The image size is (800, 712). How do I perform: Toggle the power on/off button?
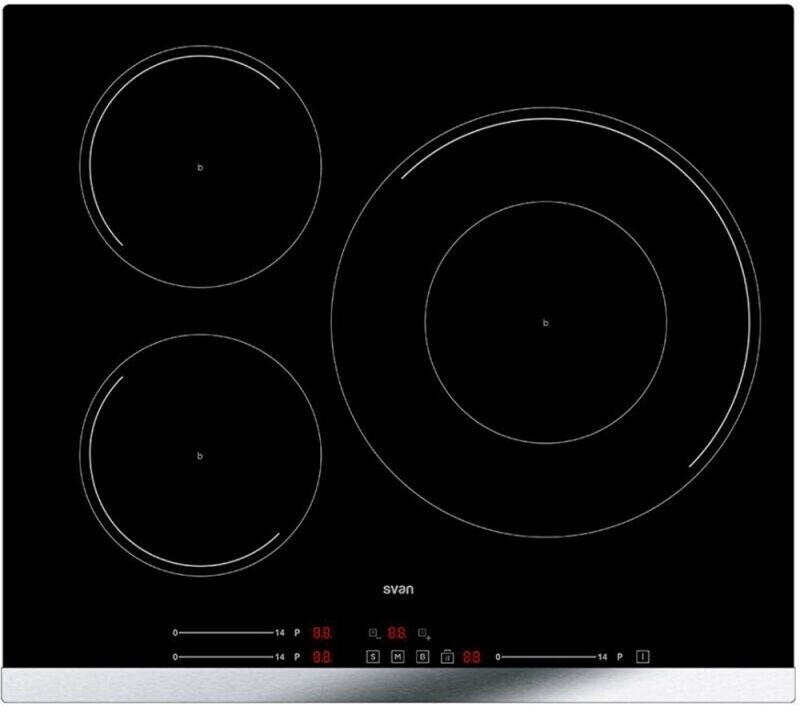pos(643,657)
